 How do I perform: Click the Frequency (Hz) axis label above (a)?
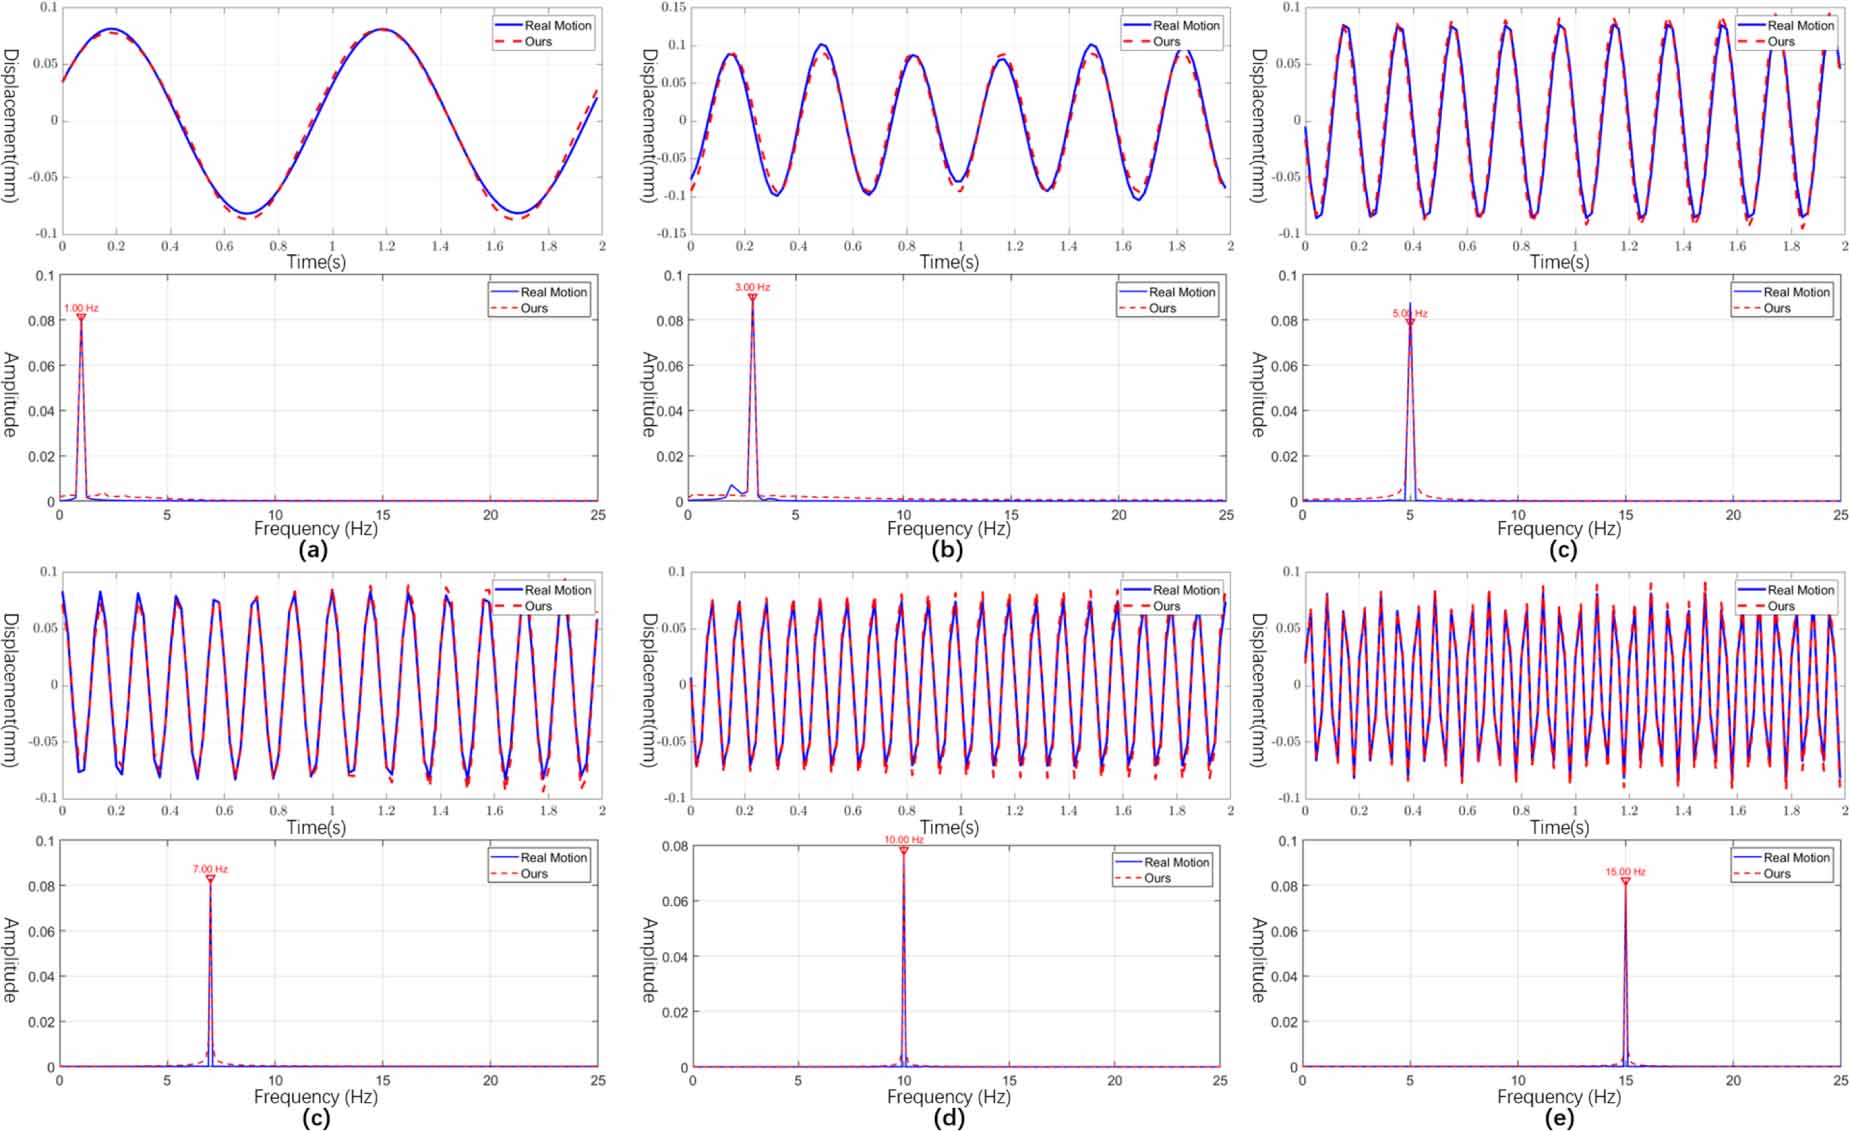click(316, 528)
